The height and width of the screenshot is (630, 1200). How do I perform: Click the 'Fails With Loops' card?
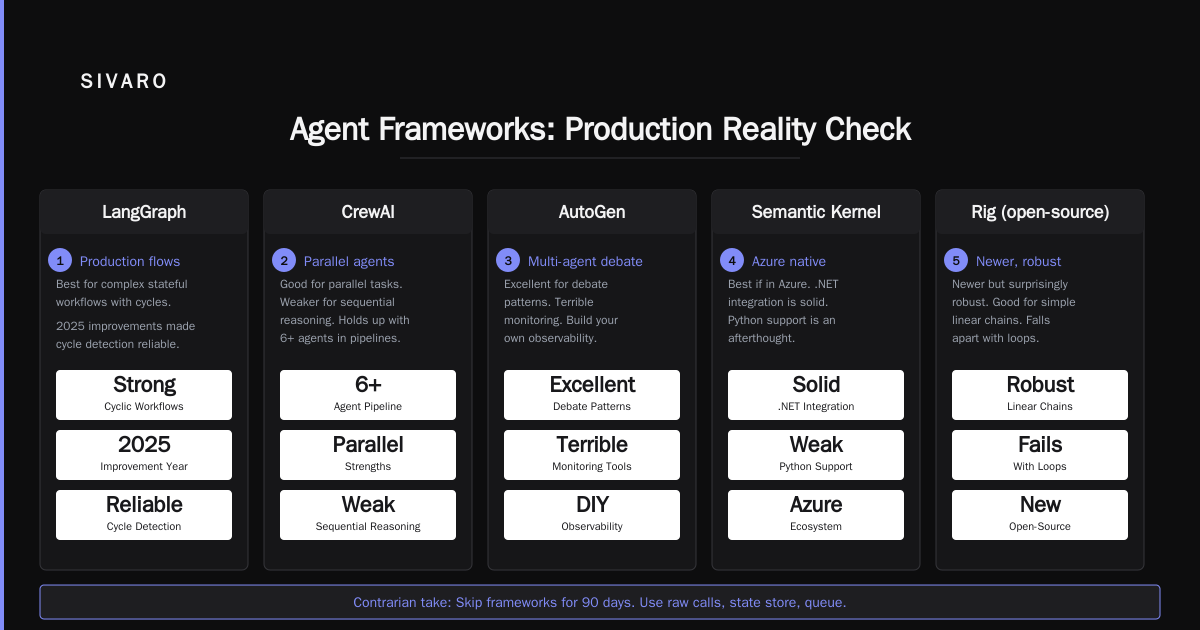click(x=1040, y=455)
